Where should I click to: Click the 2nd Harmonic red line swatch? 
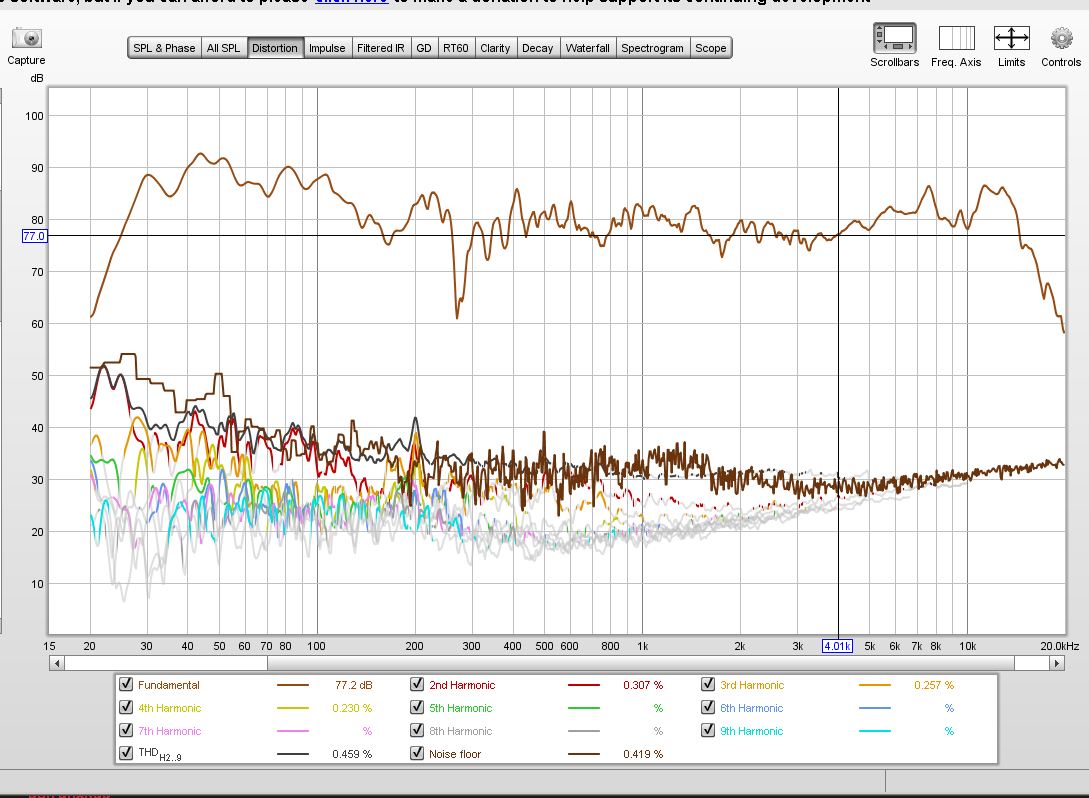coord(583,685)
